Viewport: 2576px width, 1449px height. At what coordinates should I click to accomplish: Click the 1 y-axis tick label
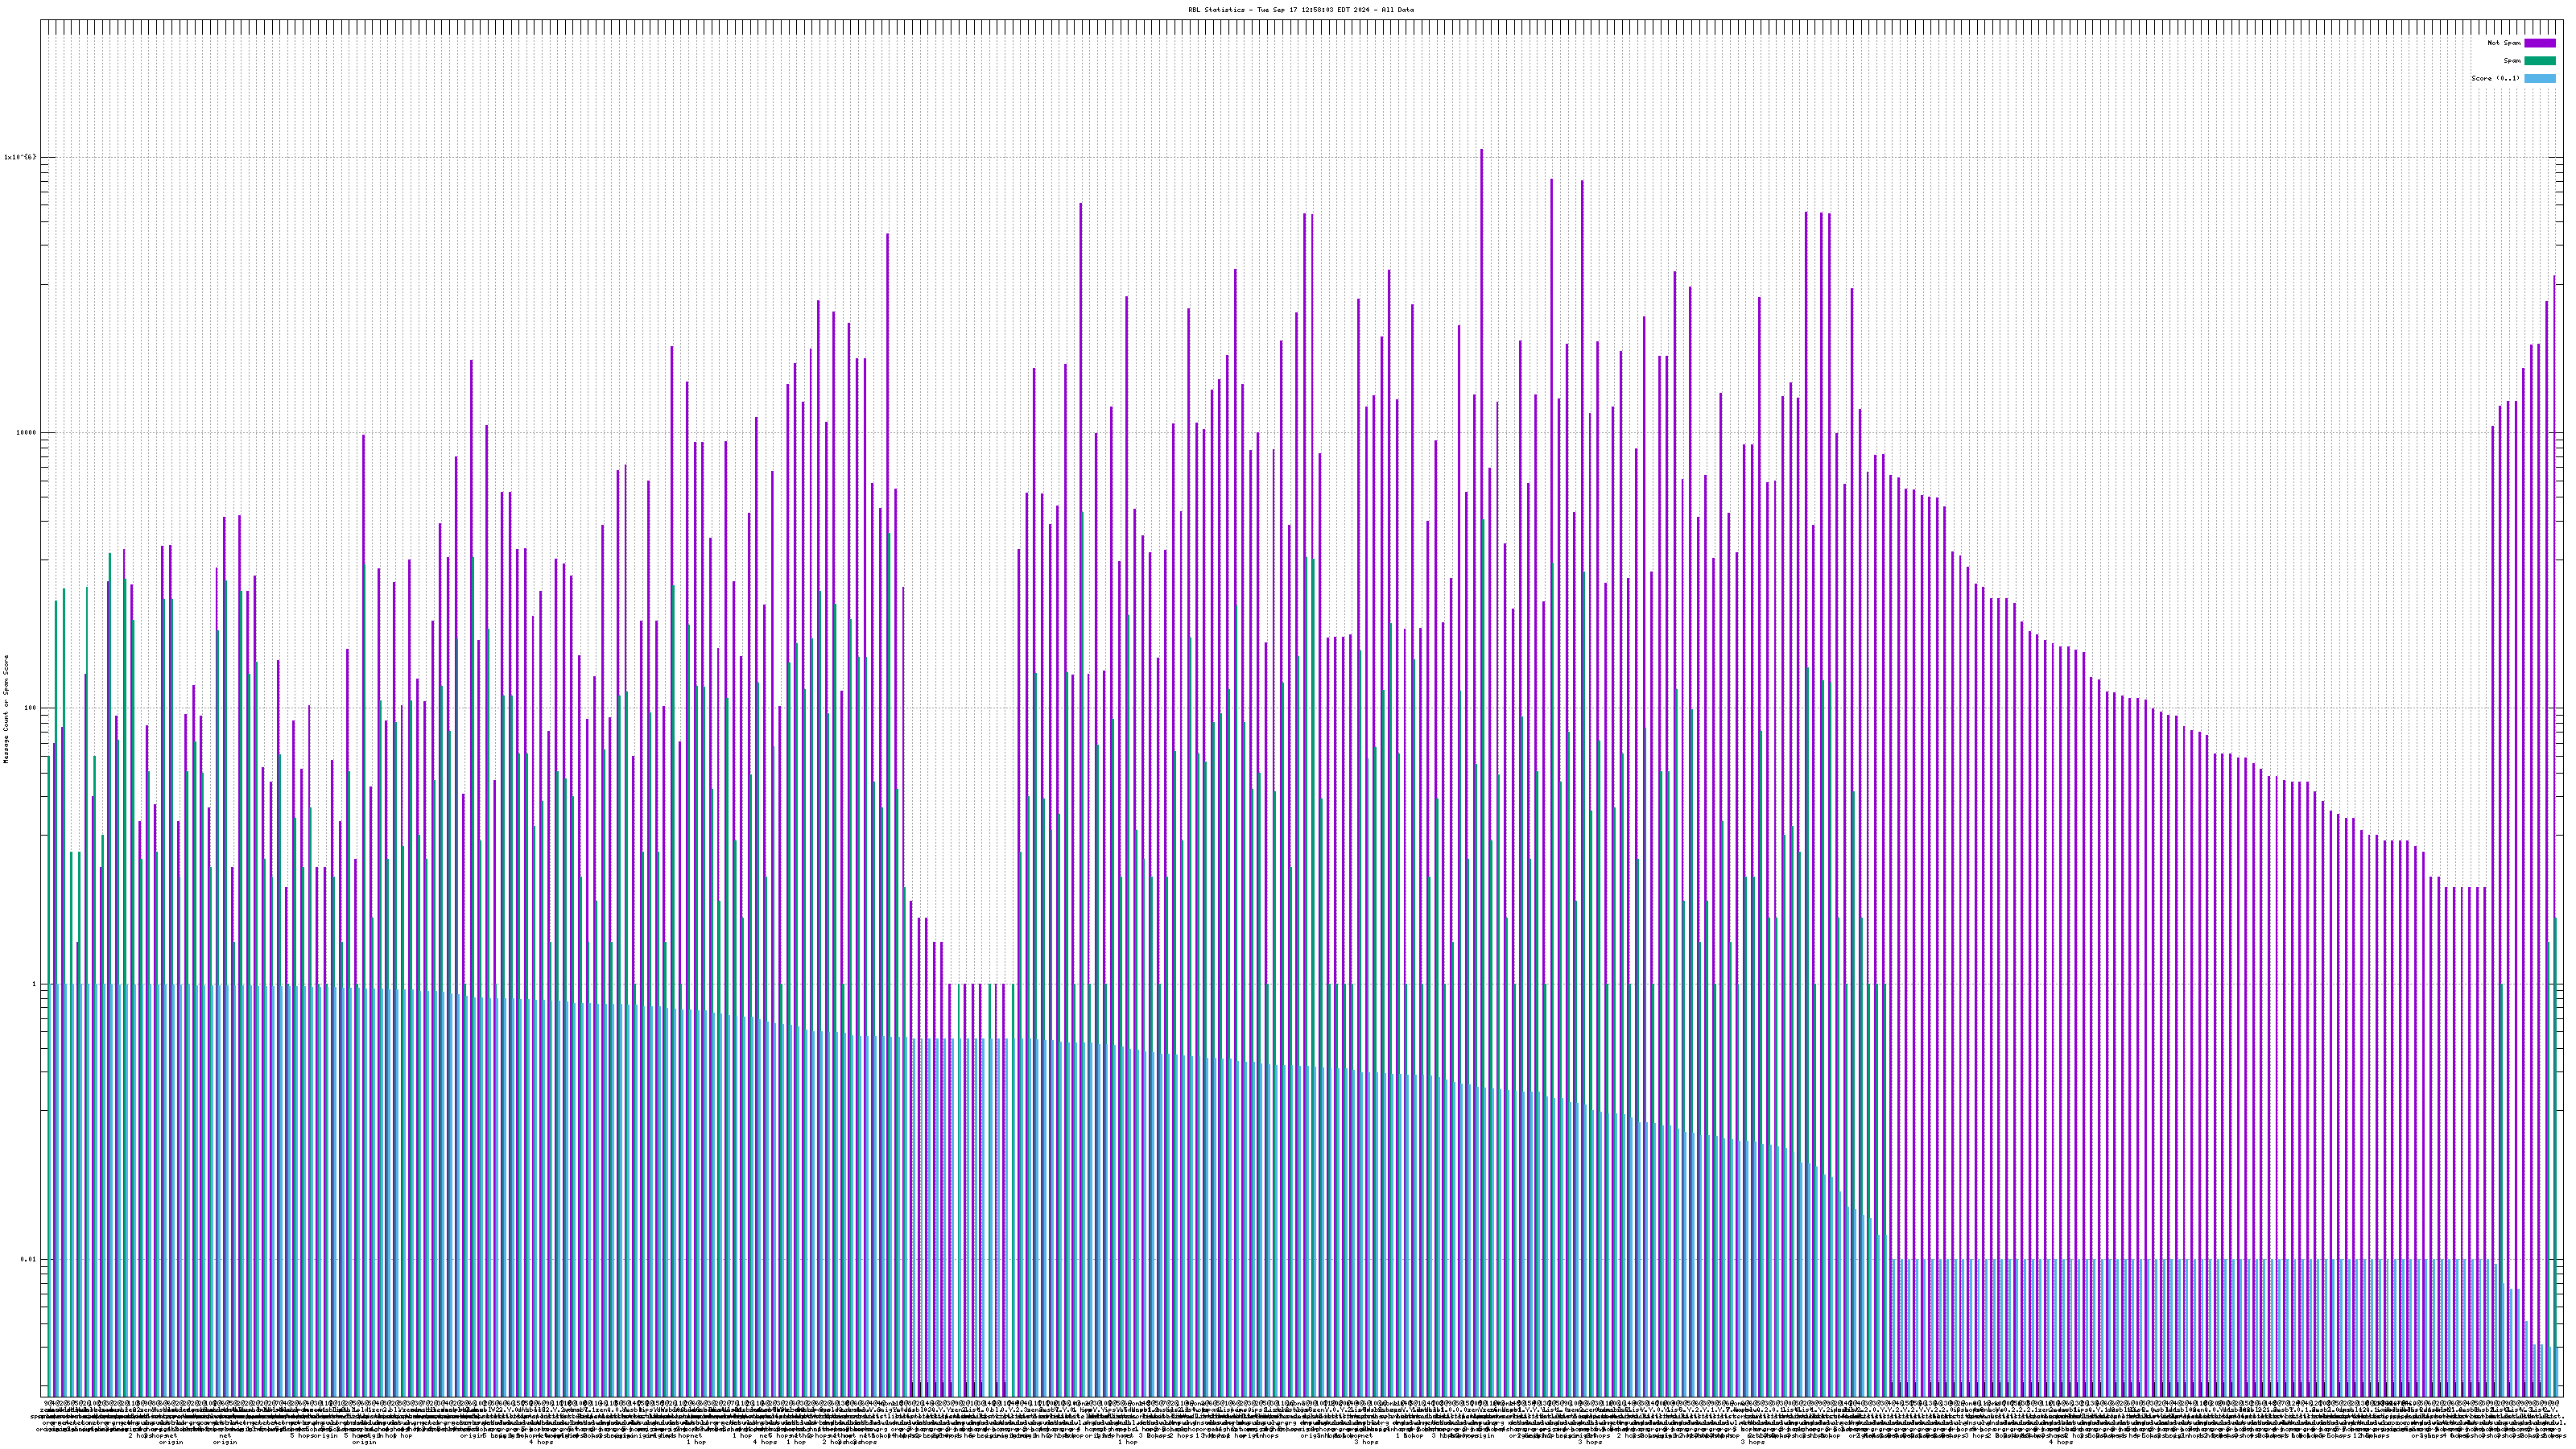tap(33, 984)
